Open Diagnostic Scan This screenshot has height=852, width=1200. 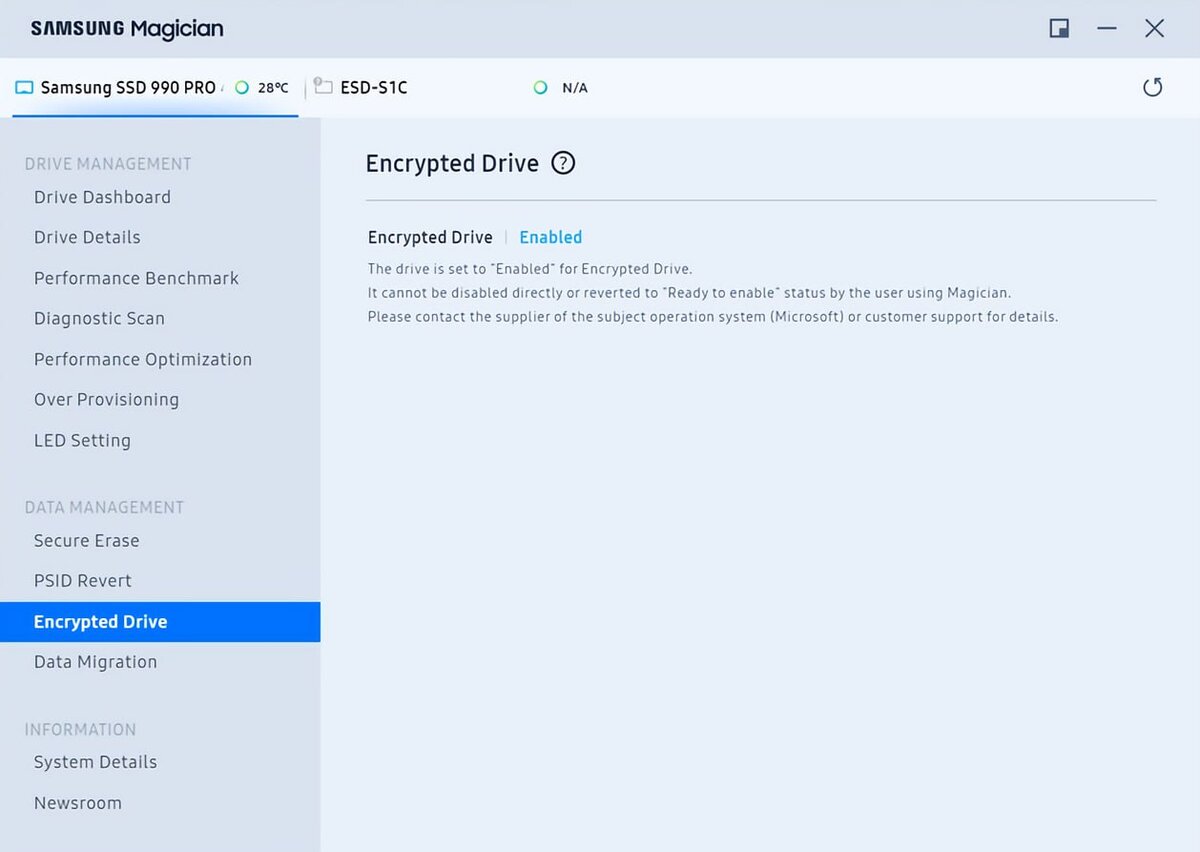[x=99, y=318]
